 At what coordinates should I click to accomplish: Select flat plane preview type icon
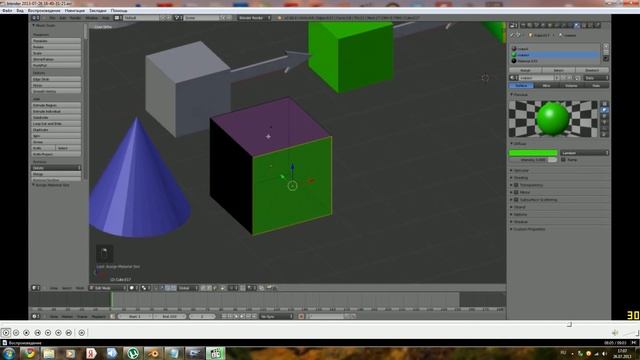(x=605, y=104)
